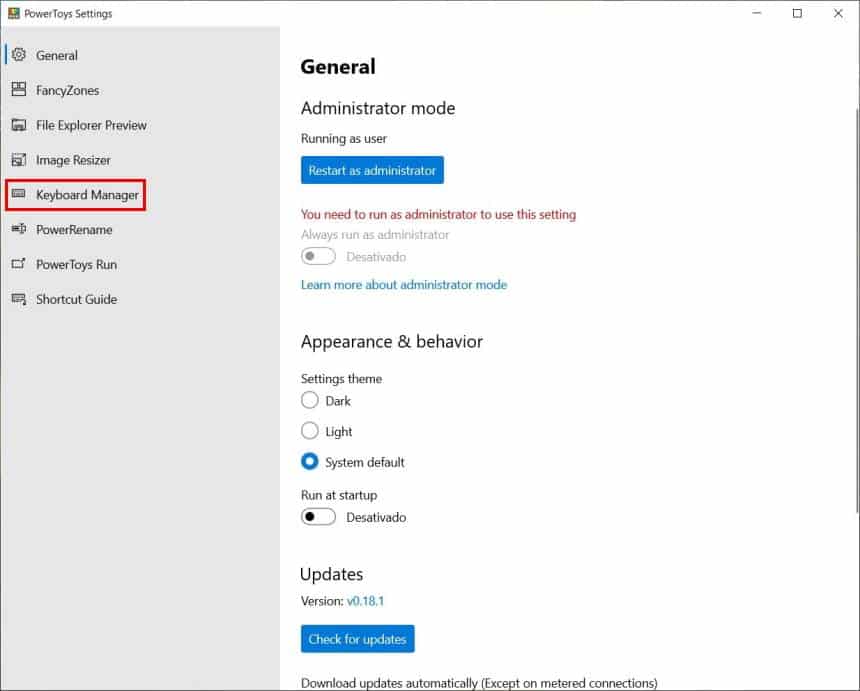
Task: Click the Updates heading
Action: pyautogui.click(x=331, y=574)
